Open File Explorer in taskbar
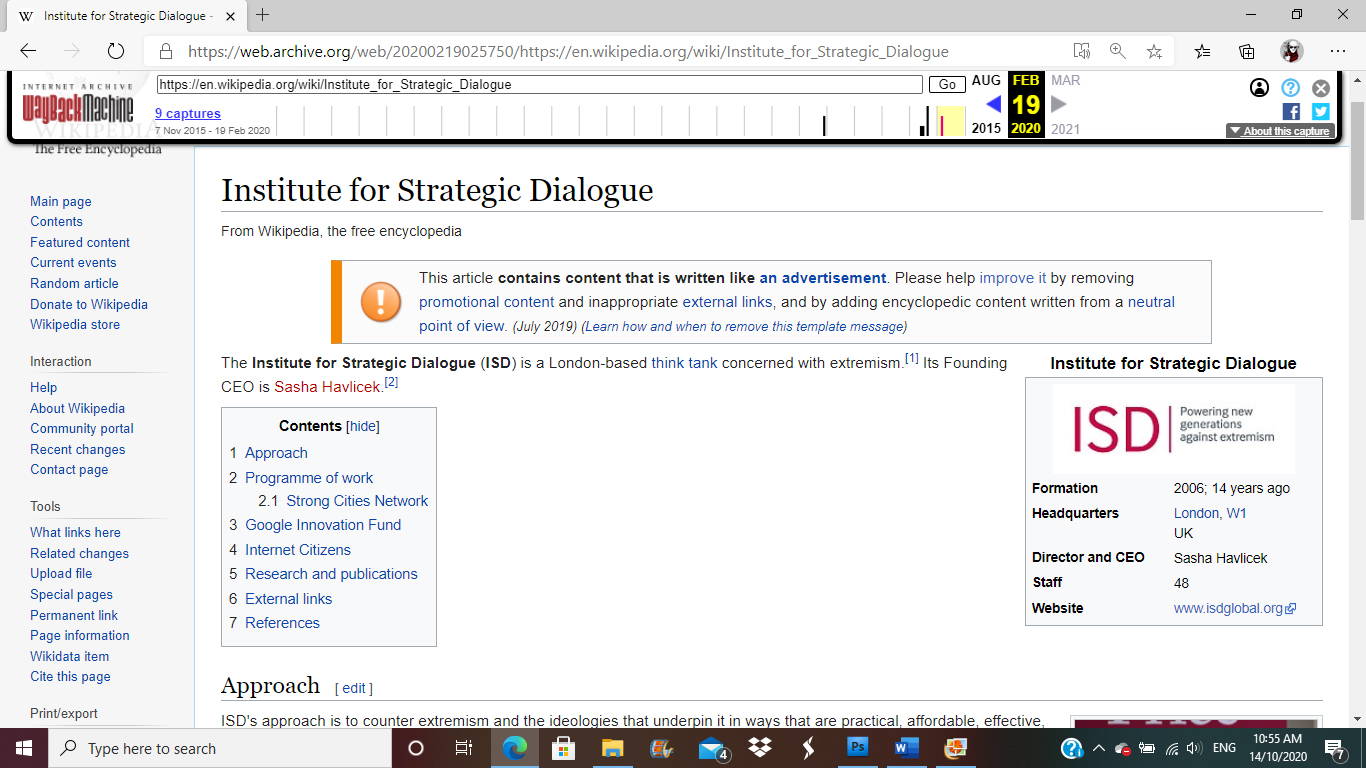The image size is (1366, 768). pos(612,748)
